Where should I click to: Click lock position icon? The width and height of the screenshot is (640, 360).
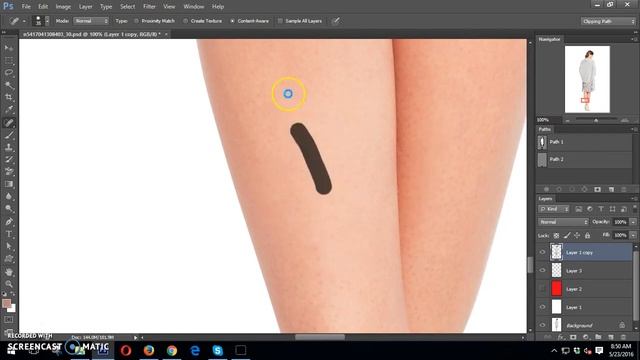577,236
